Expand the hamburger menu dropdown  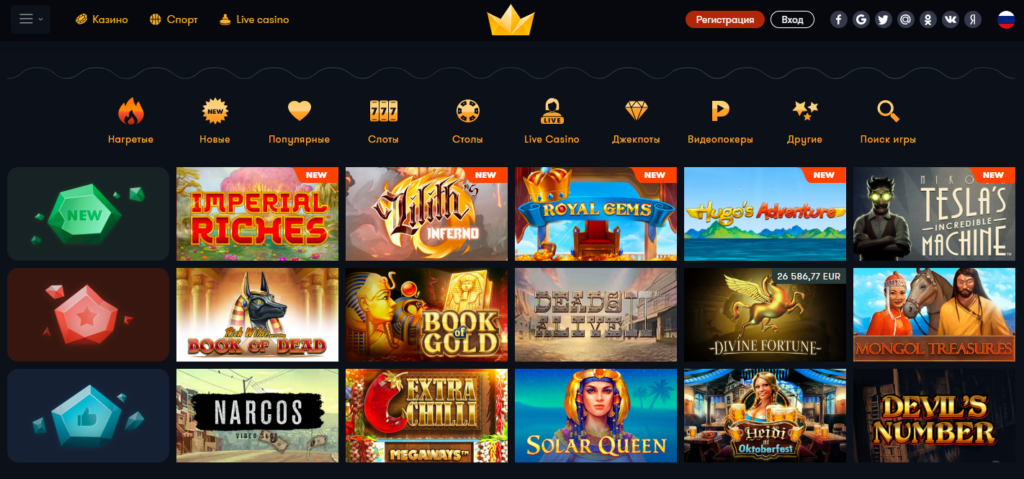(31, 20)
